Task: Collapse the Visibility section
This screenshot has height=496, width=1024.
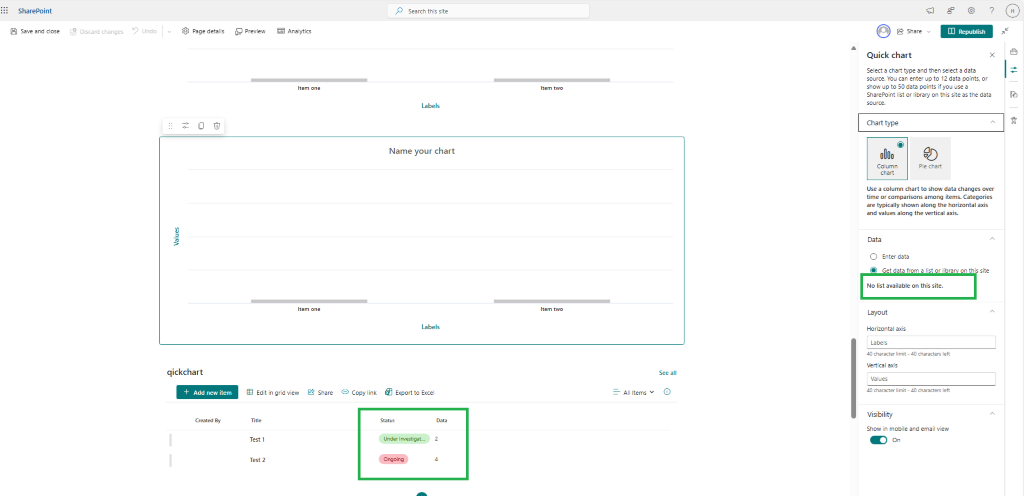Action: [x=992, y=414]
